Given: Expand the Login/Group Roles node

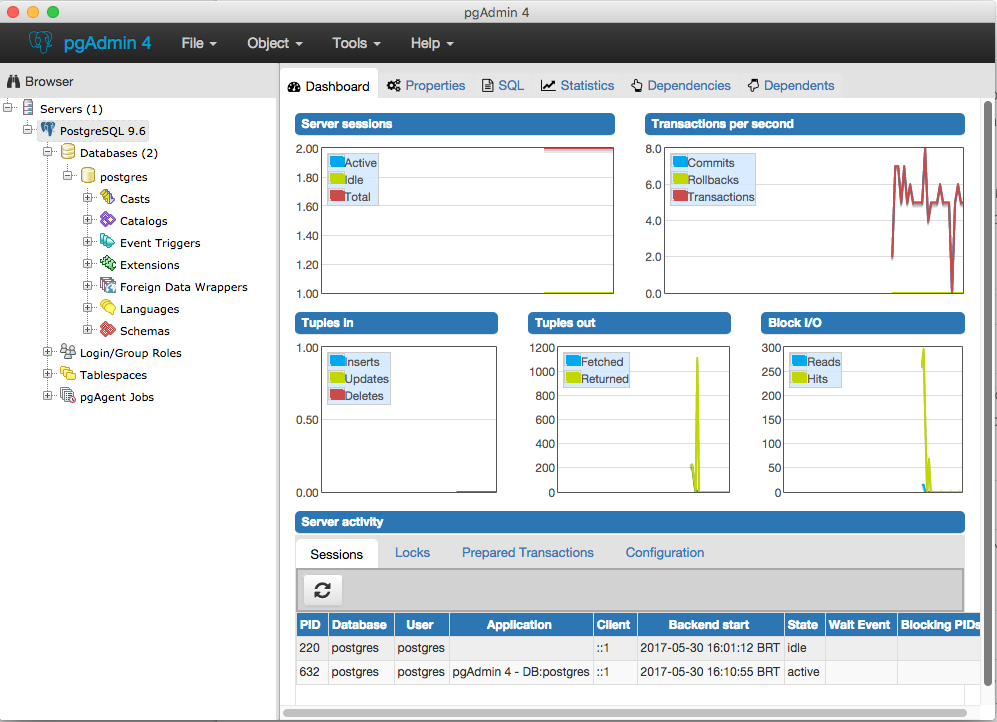Looking at the screenshot, I should (x=48, y=351).
